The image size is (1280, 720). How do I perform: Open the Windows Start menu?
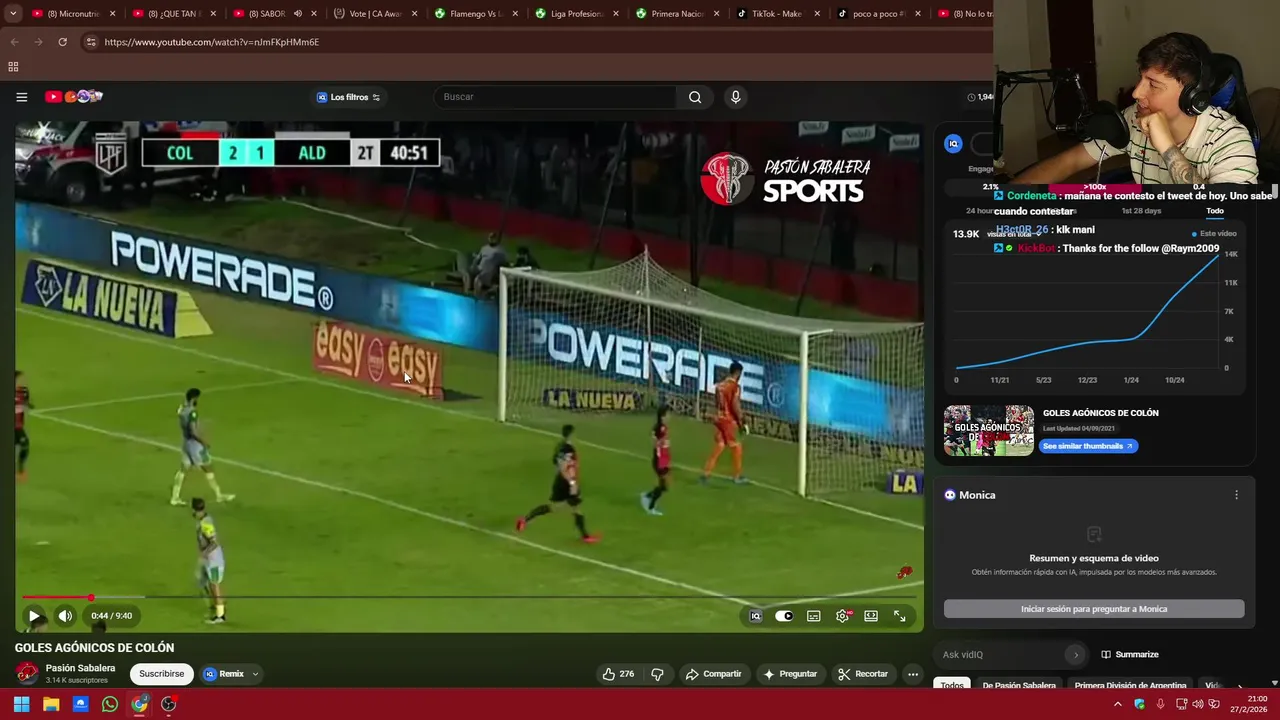point(21,704)
